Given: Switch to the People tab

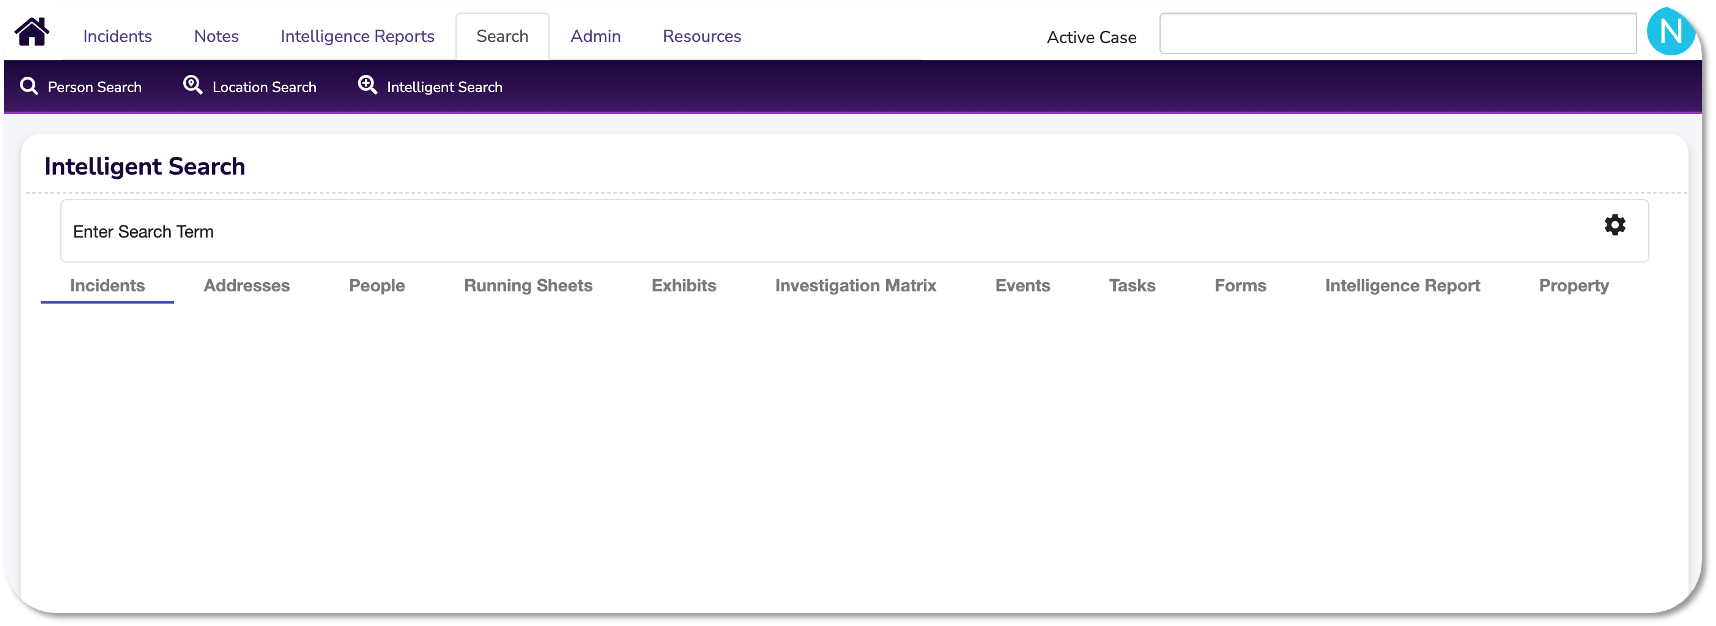Looking at the screenshot, I should pos(376,286).
